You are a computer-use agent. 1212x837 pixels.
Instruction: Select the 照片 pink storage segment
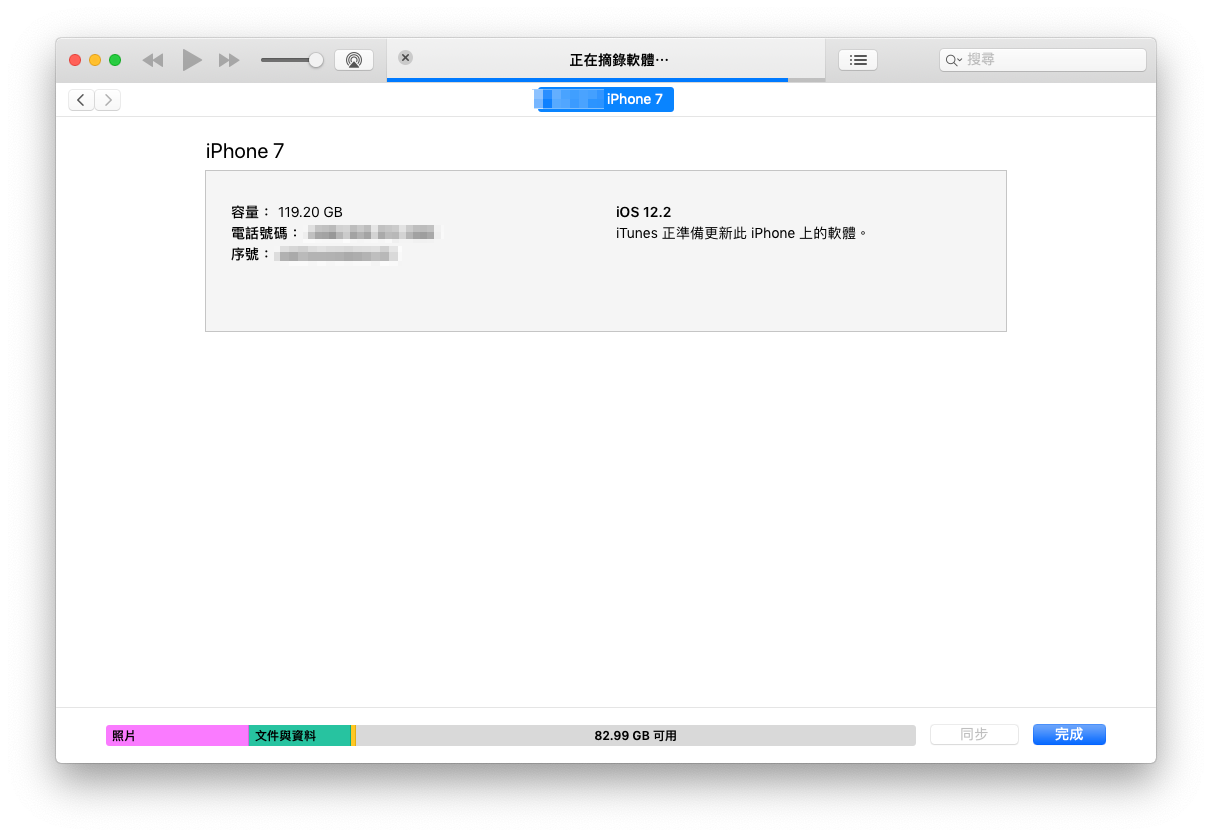click(177, 735)
